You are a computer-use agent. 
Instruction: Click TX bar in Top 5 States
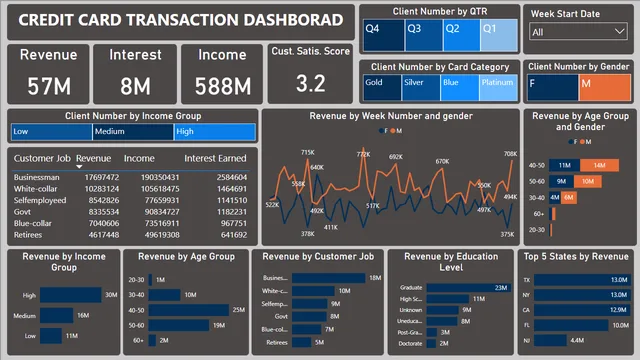[582, 280]
